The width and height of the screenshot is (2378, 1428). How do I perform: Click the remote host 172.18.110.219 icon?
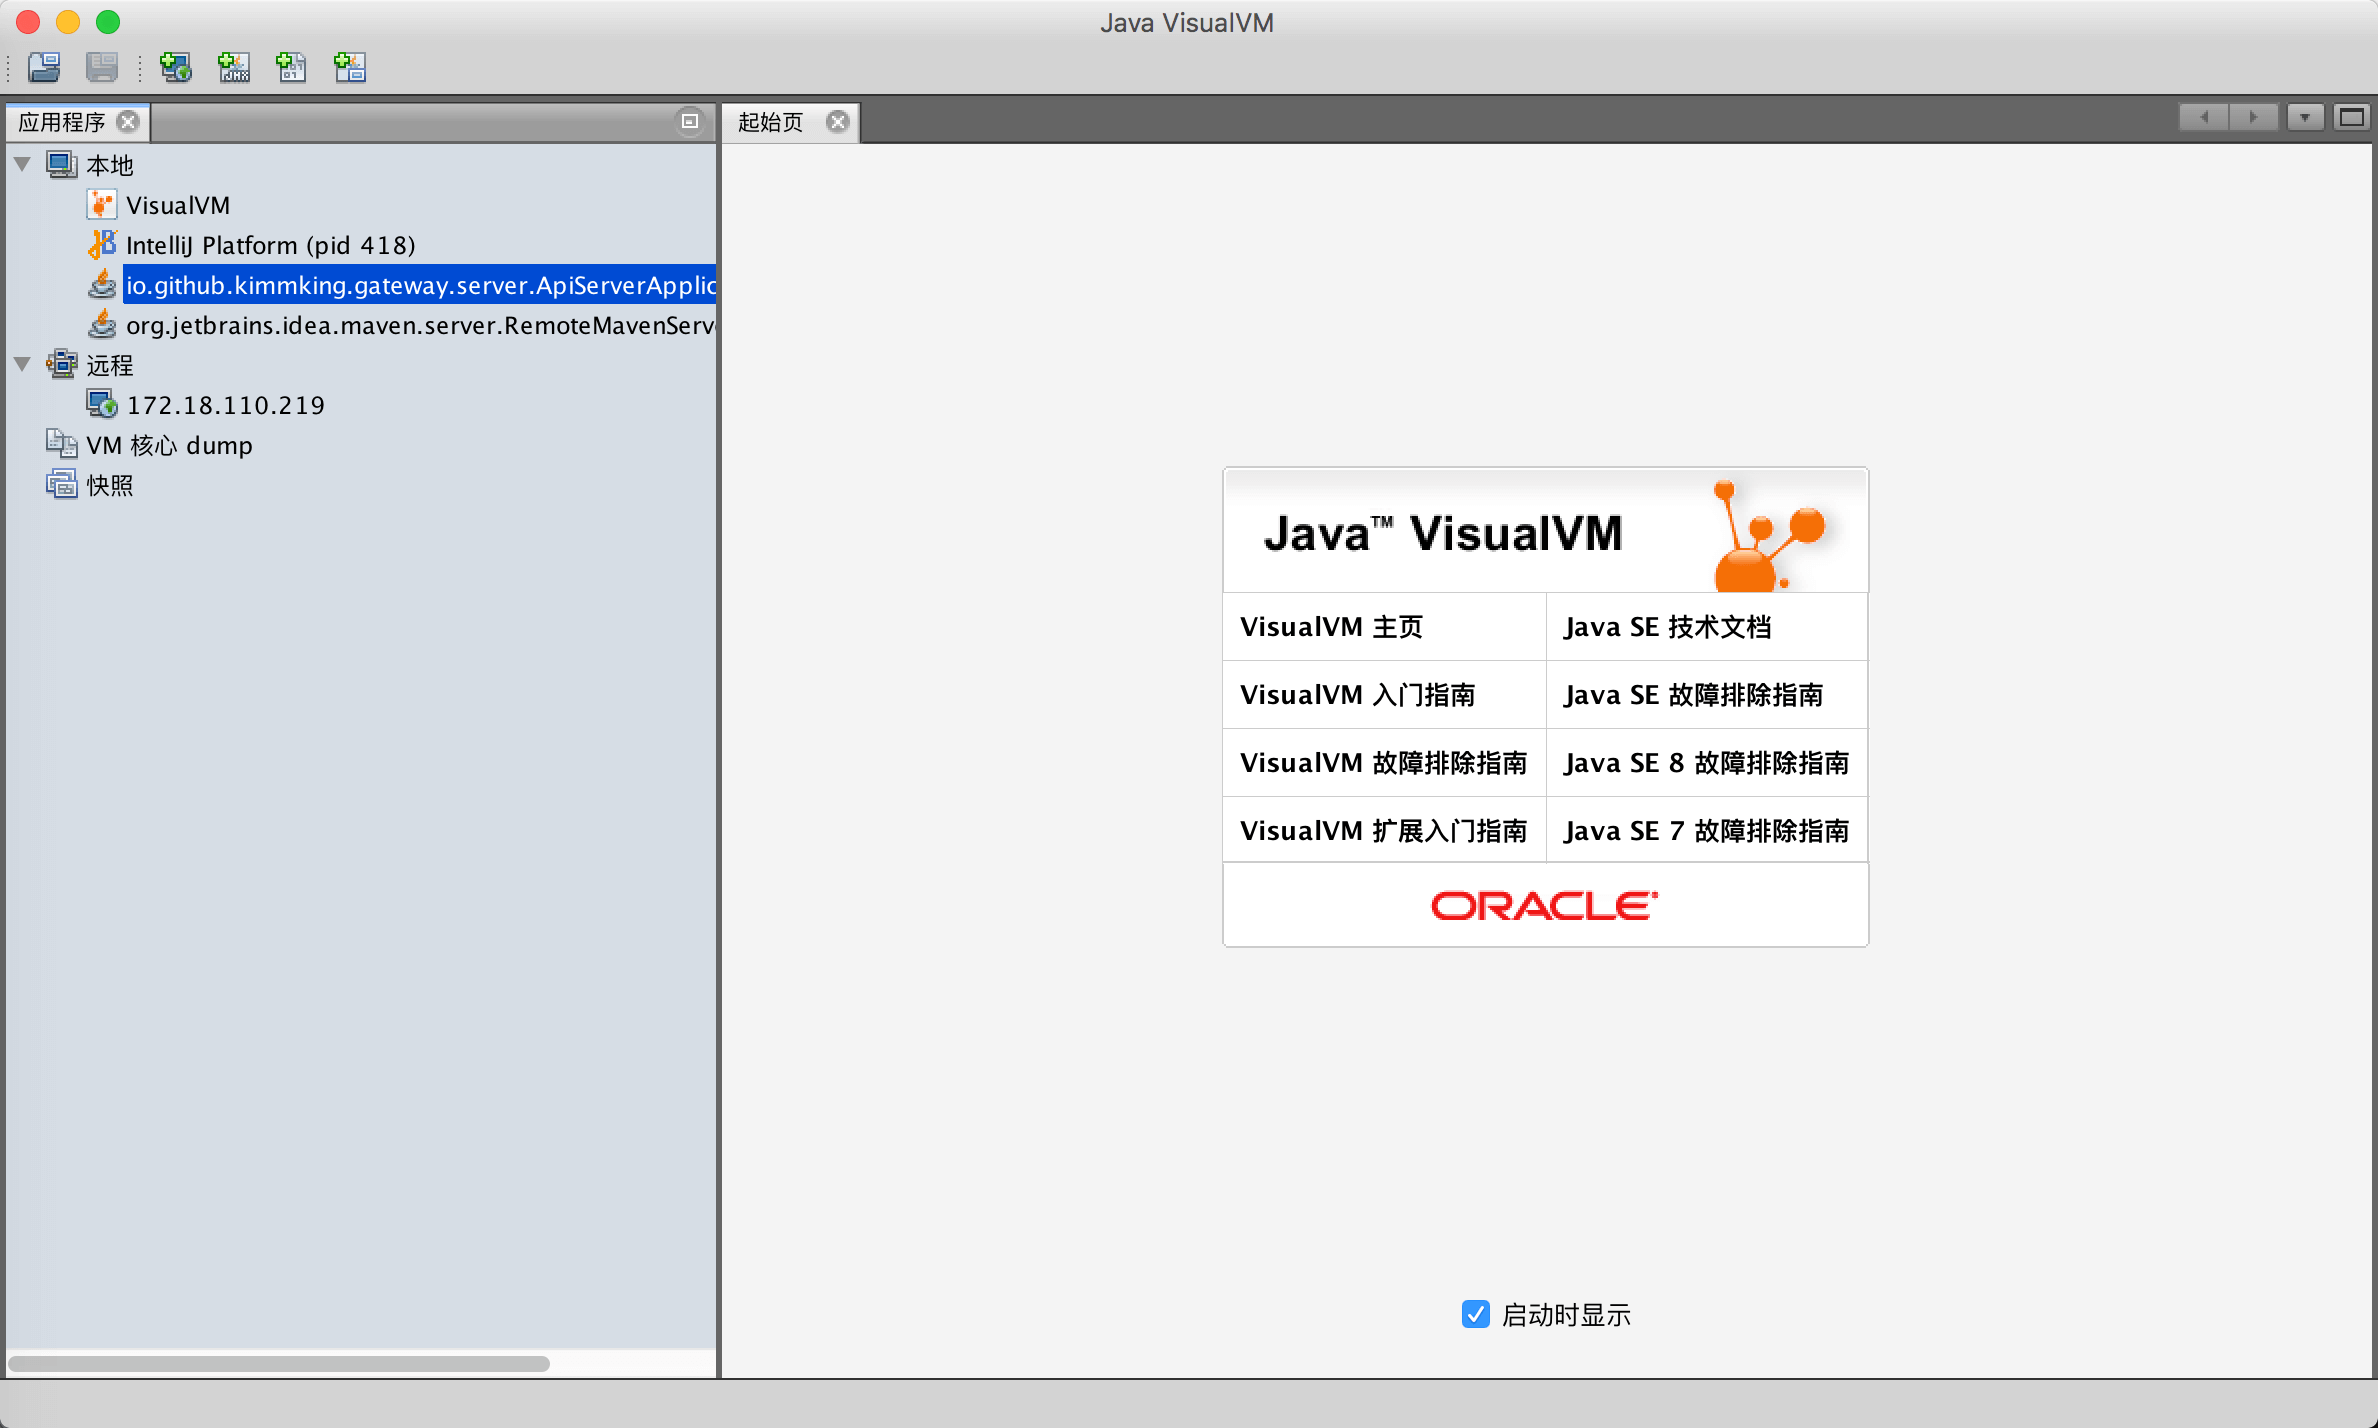click(101, 405)
